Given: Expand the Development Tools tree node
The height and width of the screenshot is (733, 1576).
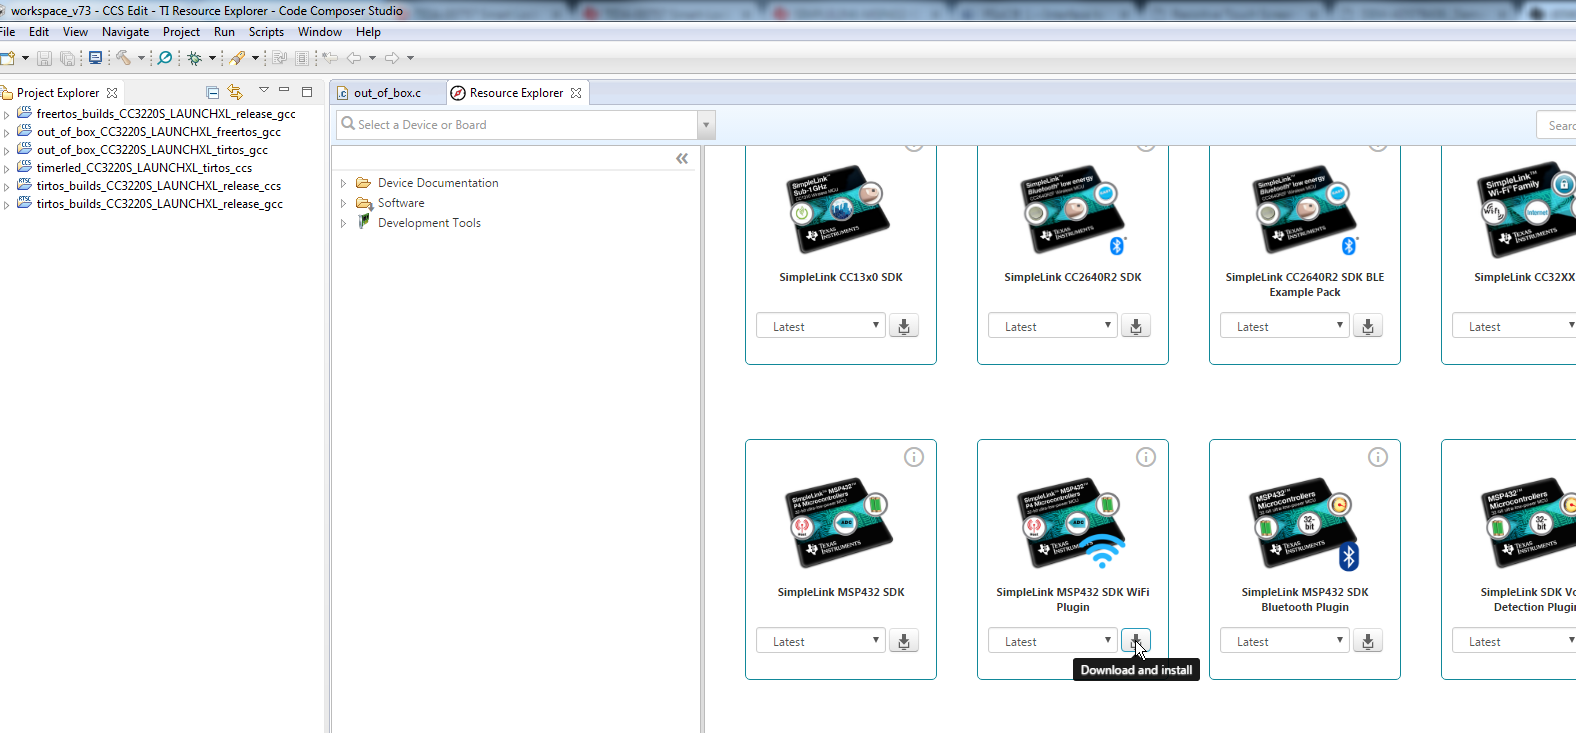Looking at the screenshot, I should [x=343, y=223].
